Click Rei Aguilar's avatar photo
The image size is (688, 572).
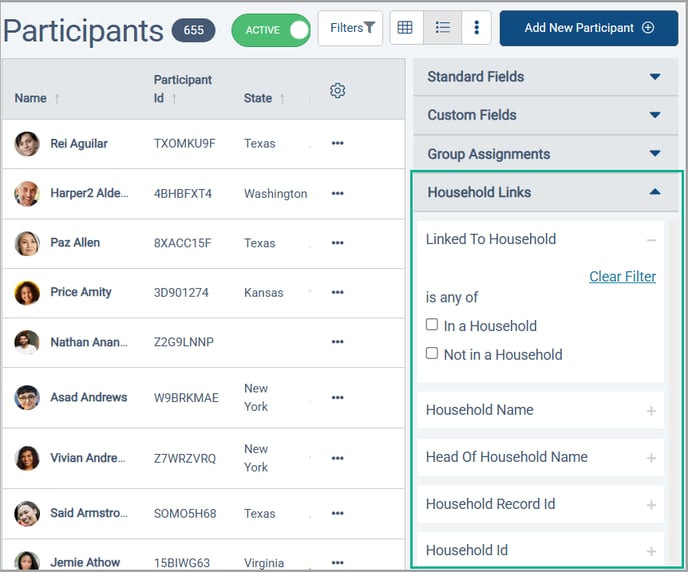[x=27, y=143]
